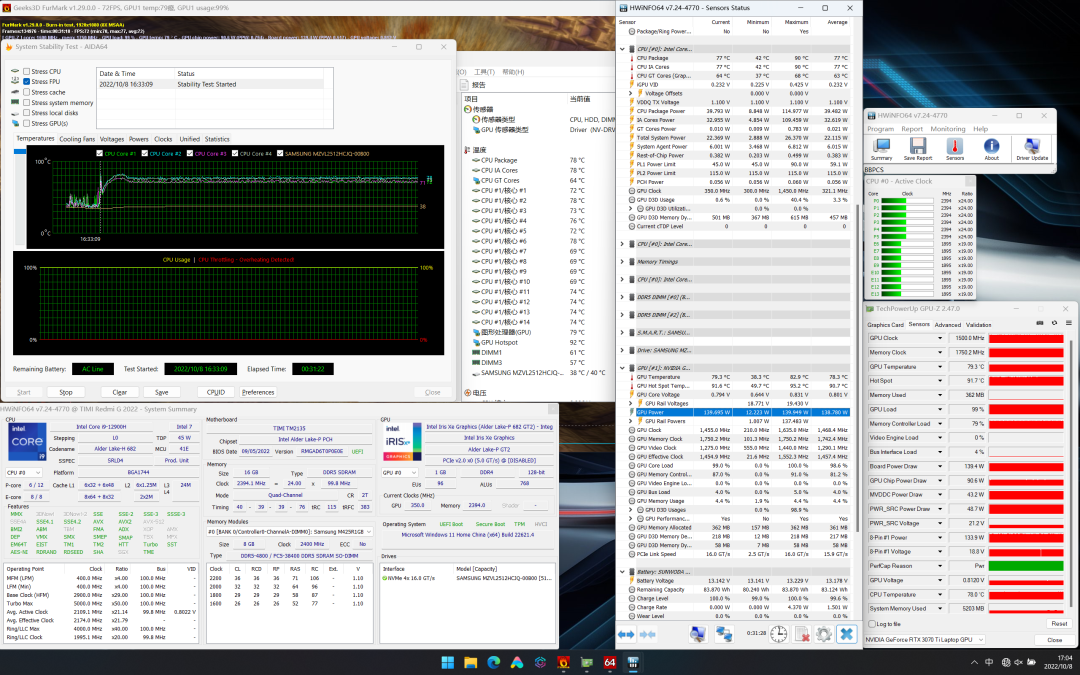1080x675 pixels.
Task: Toggle Log to file in GPU-Z
Action: point(872,623)
